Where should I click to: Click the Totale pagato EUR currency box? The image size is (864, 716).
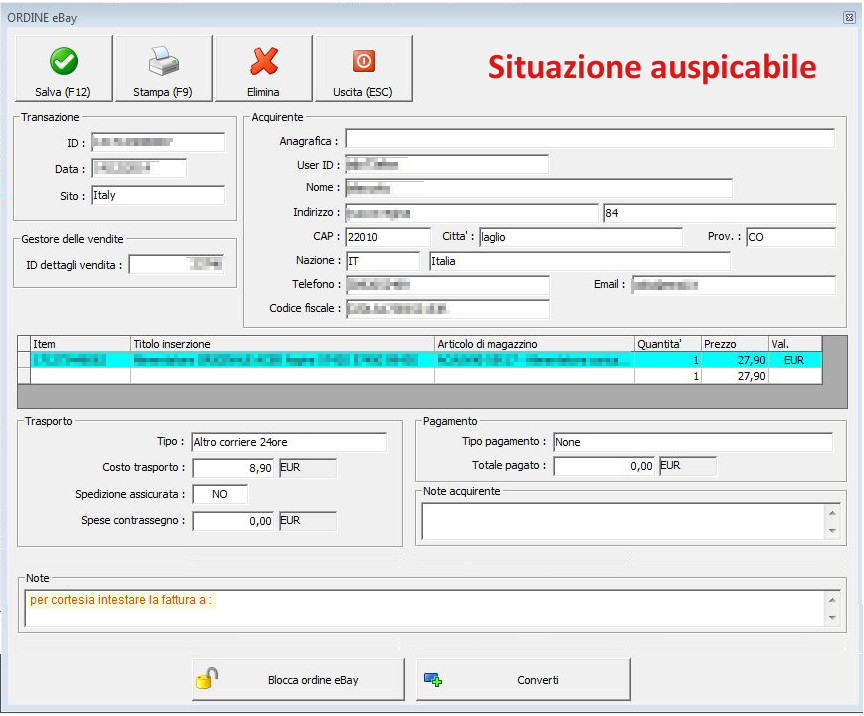tap(688, 466)
